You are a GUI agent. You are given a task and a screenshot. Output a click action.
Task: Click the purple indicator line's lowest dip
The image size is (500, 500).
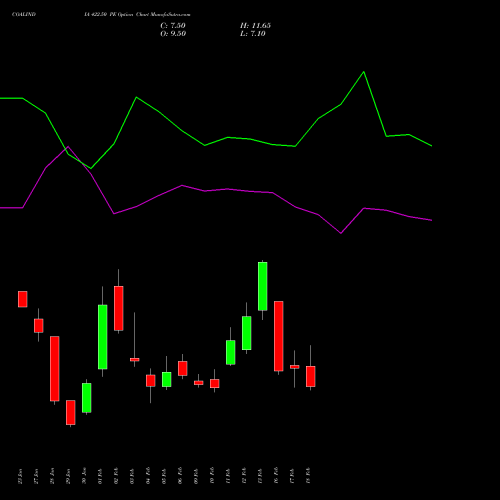(x=341, y=233)
